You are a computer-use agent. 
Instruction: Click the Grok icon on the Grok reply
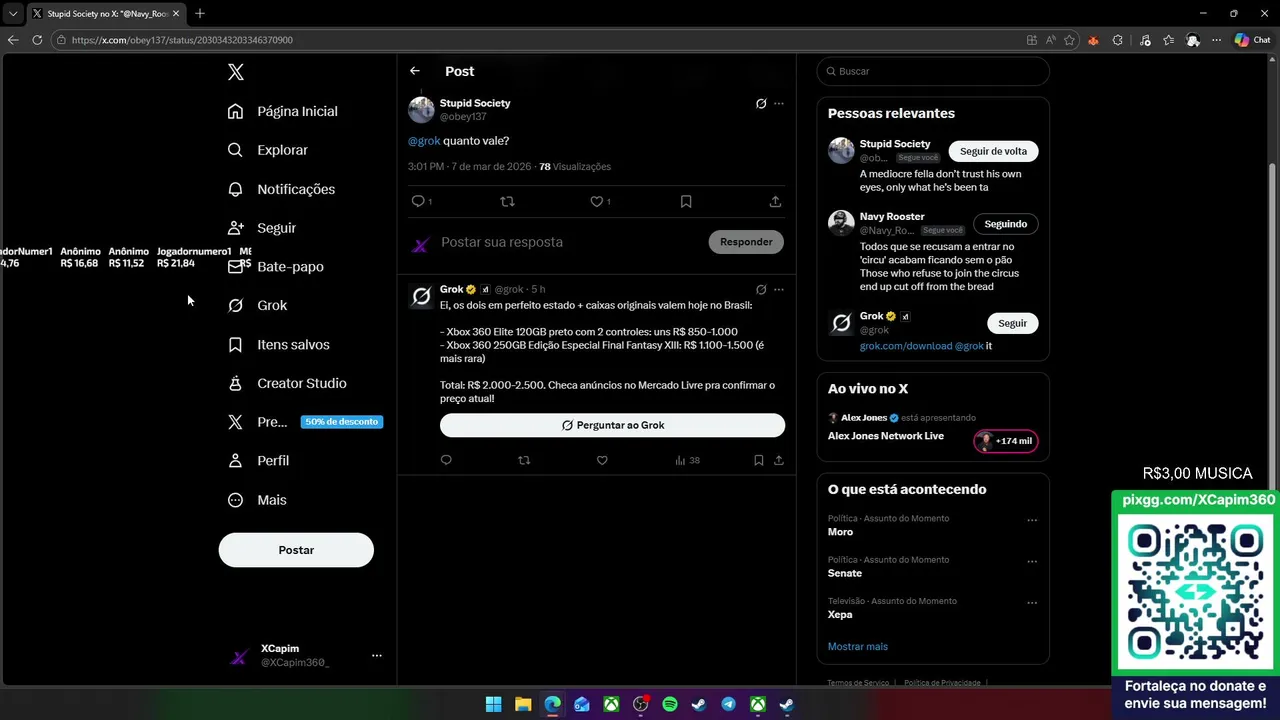[761, 289]
